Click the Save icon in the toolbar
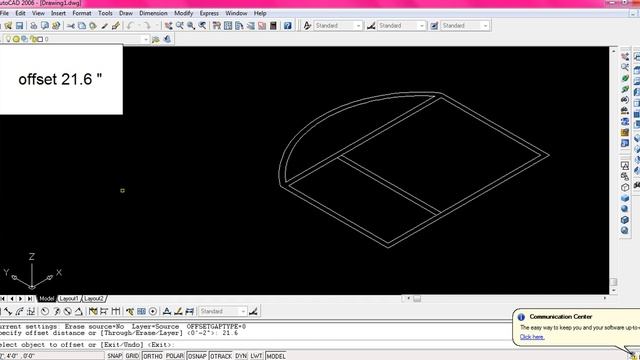This screenshot has height=360, width=640. [x=19, y=26]
